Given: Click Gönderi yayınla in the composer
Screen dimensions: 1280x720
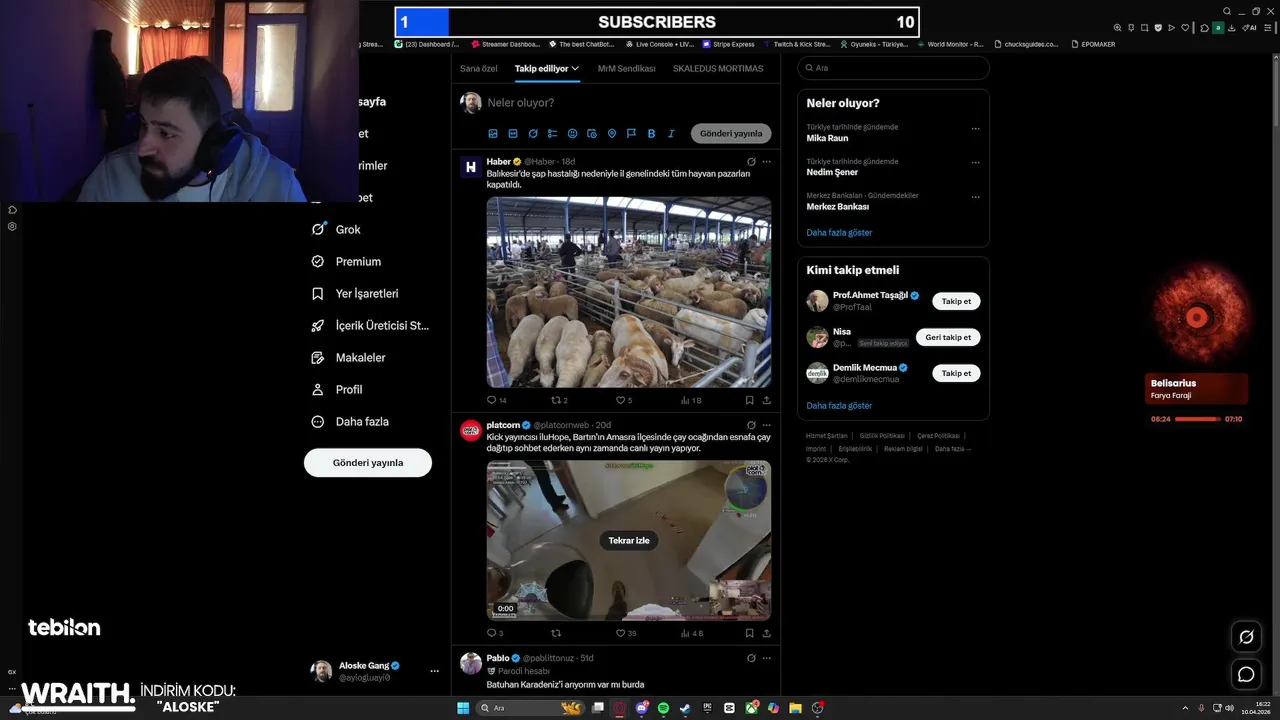Looking at the screenshot, I should [x=731, y=133].
